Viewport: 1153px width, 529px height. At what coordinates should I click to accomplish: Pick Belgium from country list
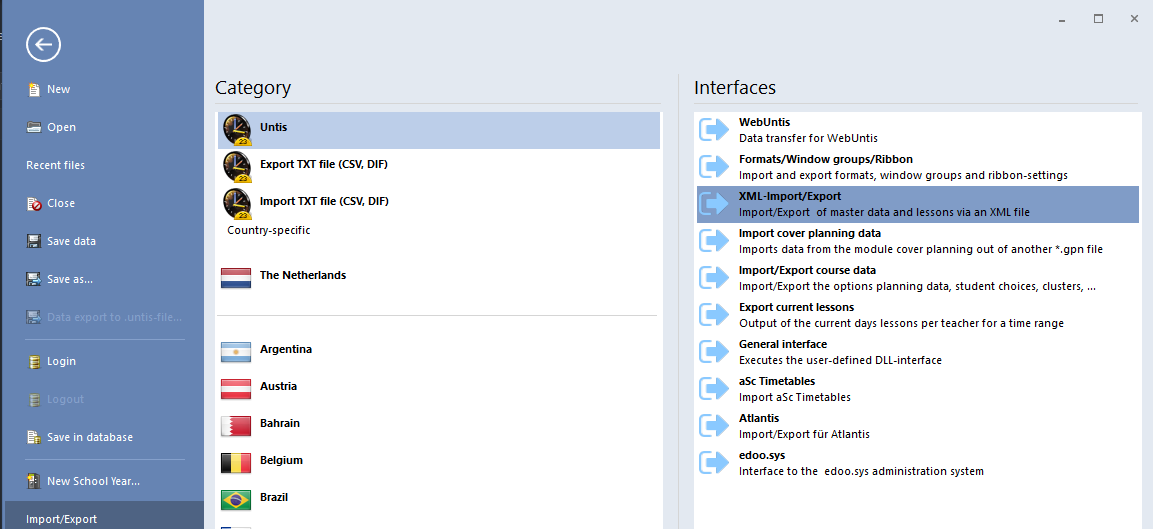pyautogui.click(x=282, y=460)
